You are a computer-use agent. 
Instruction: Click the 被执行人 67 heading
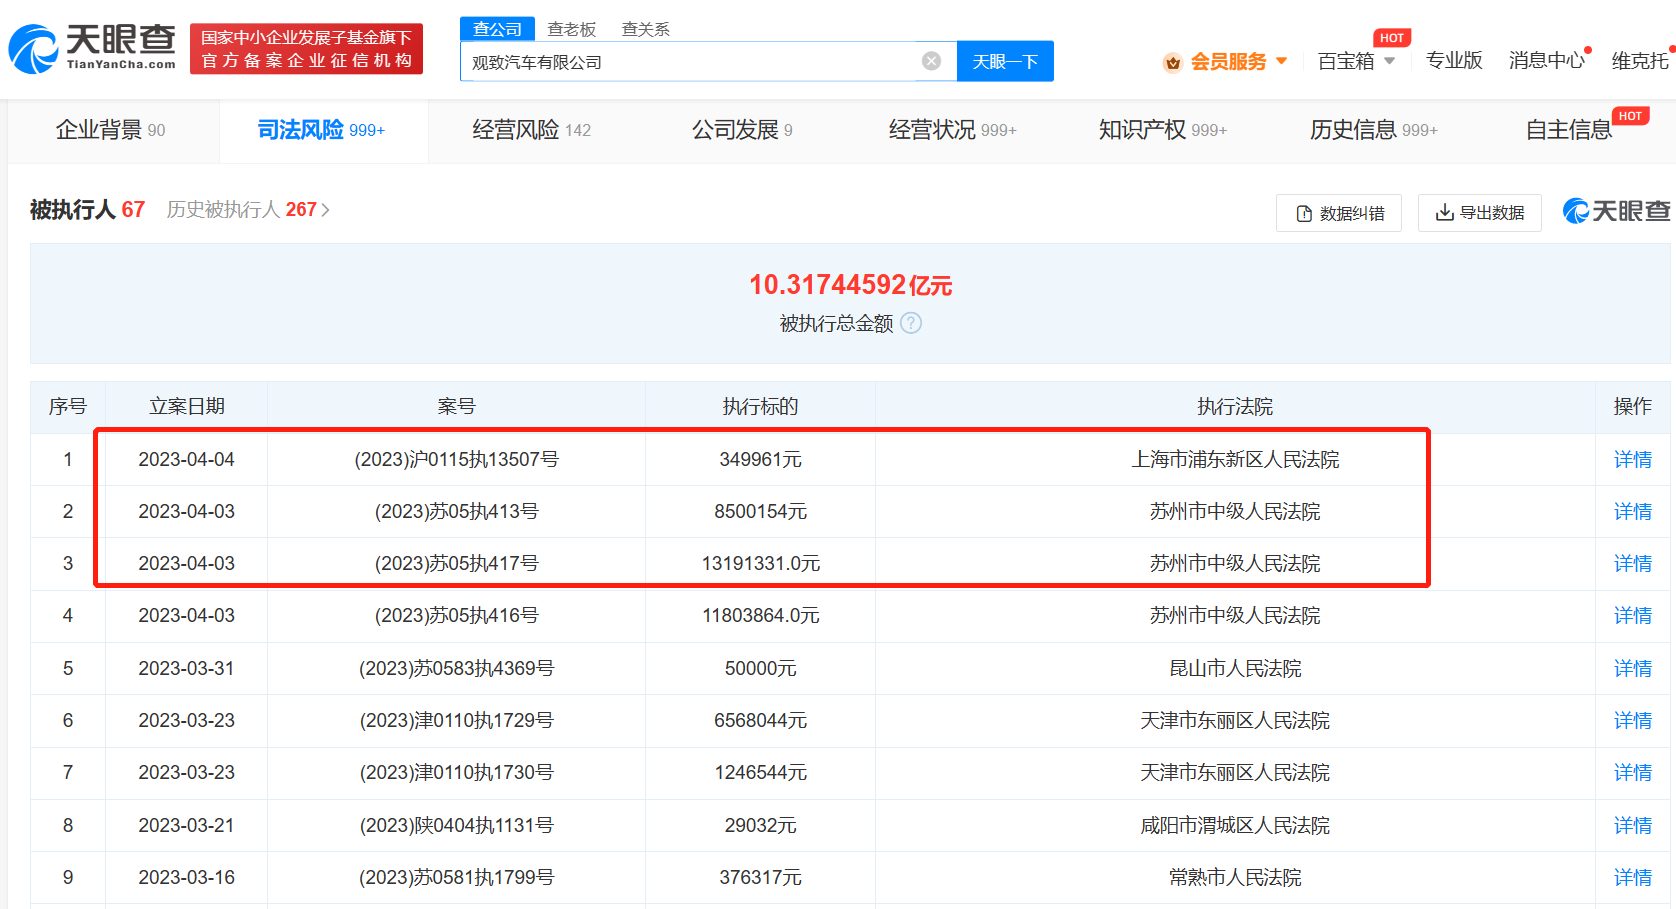[x=87, y=209]
